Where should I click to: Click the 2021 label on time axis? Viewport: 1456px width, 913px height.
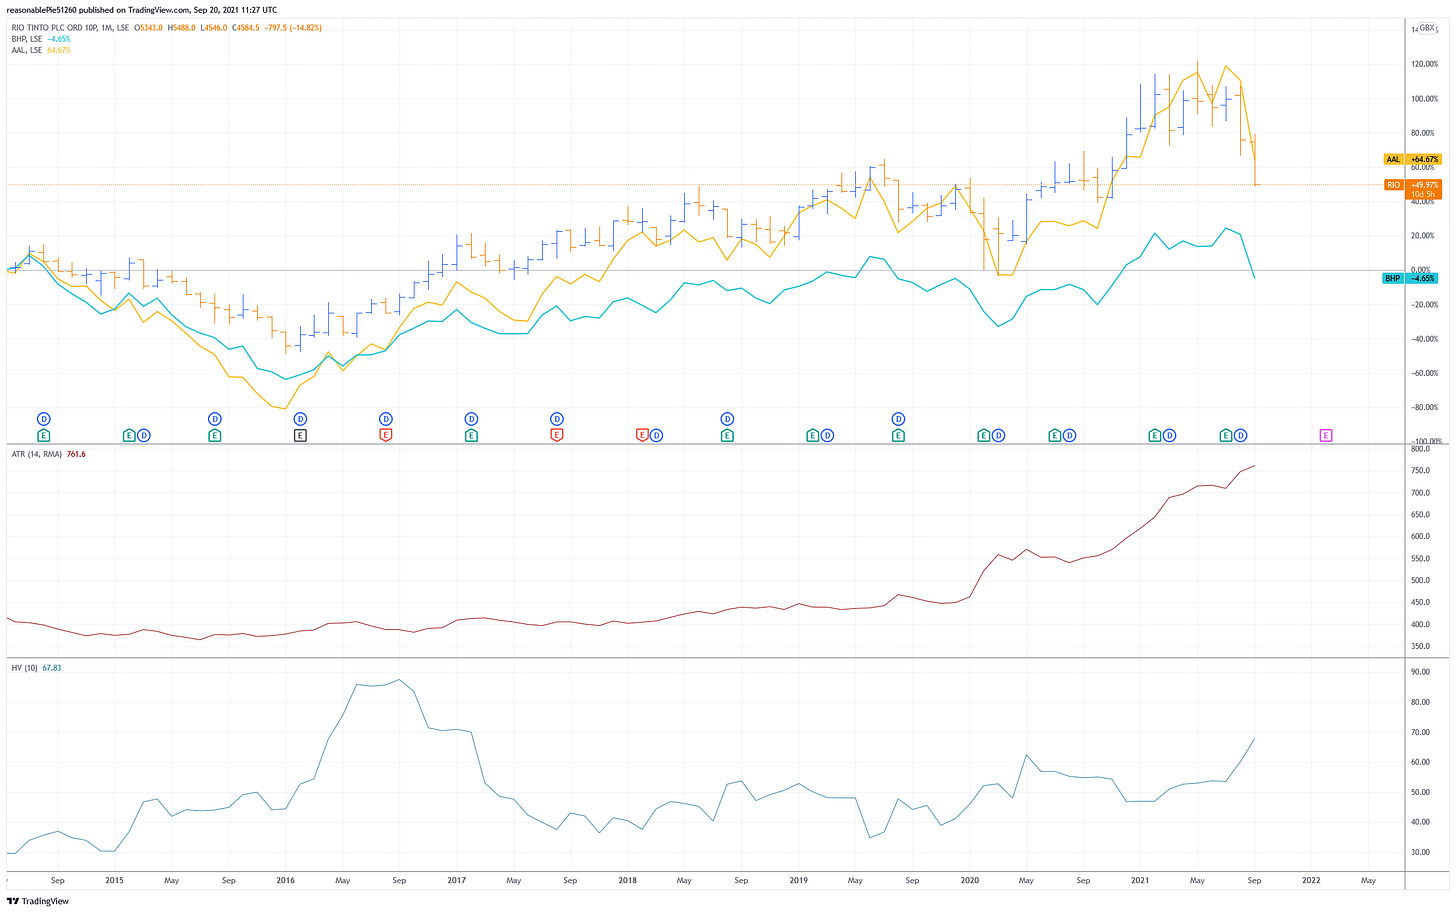(x=1141, y=881)
